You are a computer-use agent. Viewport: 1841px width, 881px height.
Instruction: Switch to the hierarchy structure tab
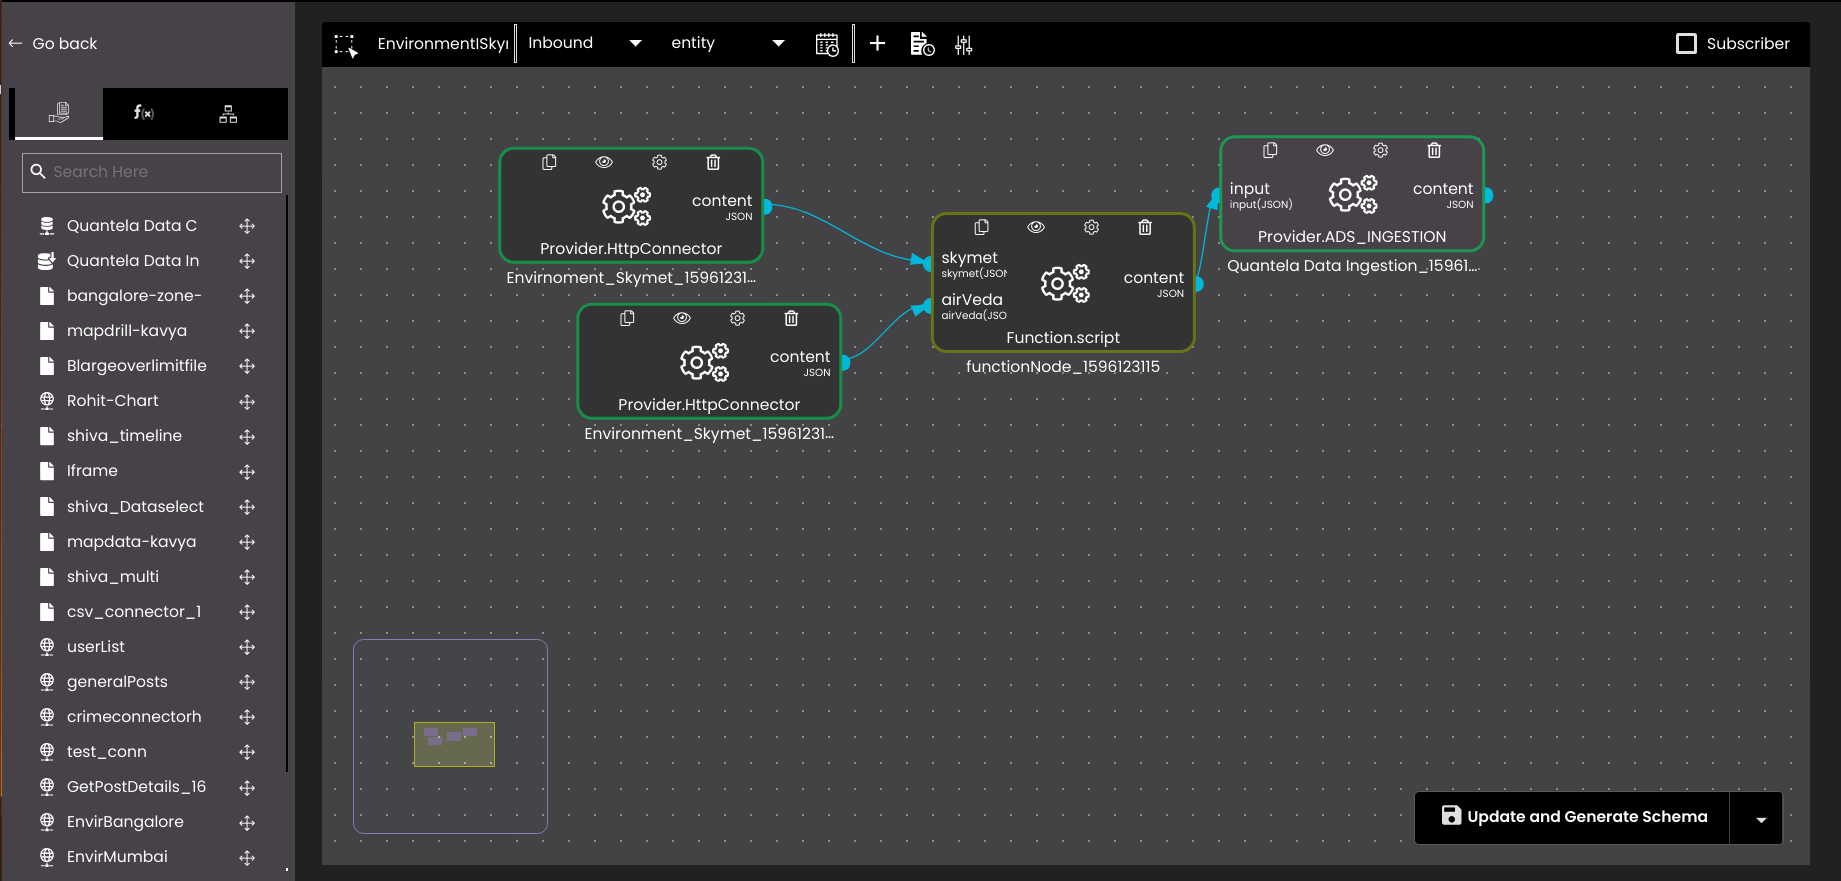(228, 114)
